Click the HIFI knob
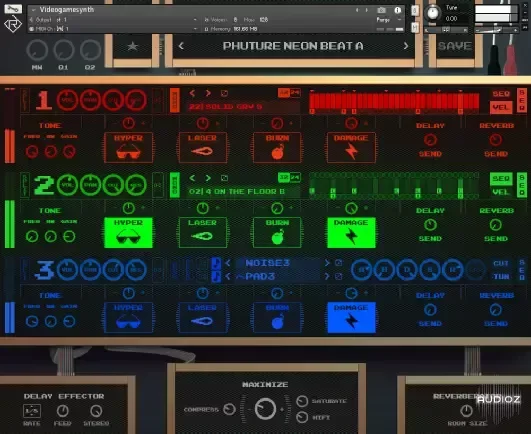The image size is (531, 434). tap(302, 417)
